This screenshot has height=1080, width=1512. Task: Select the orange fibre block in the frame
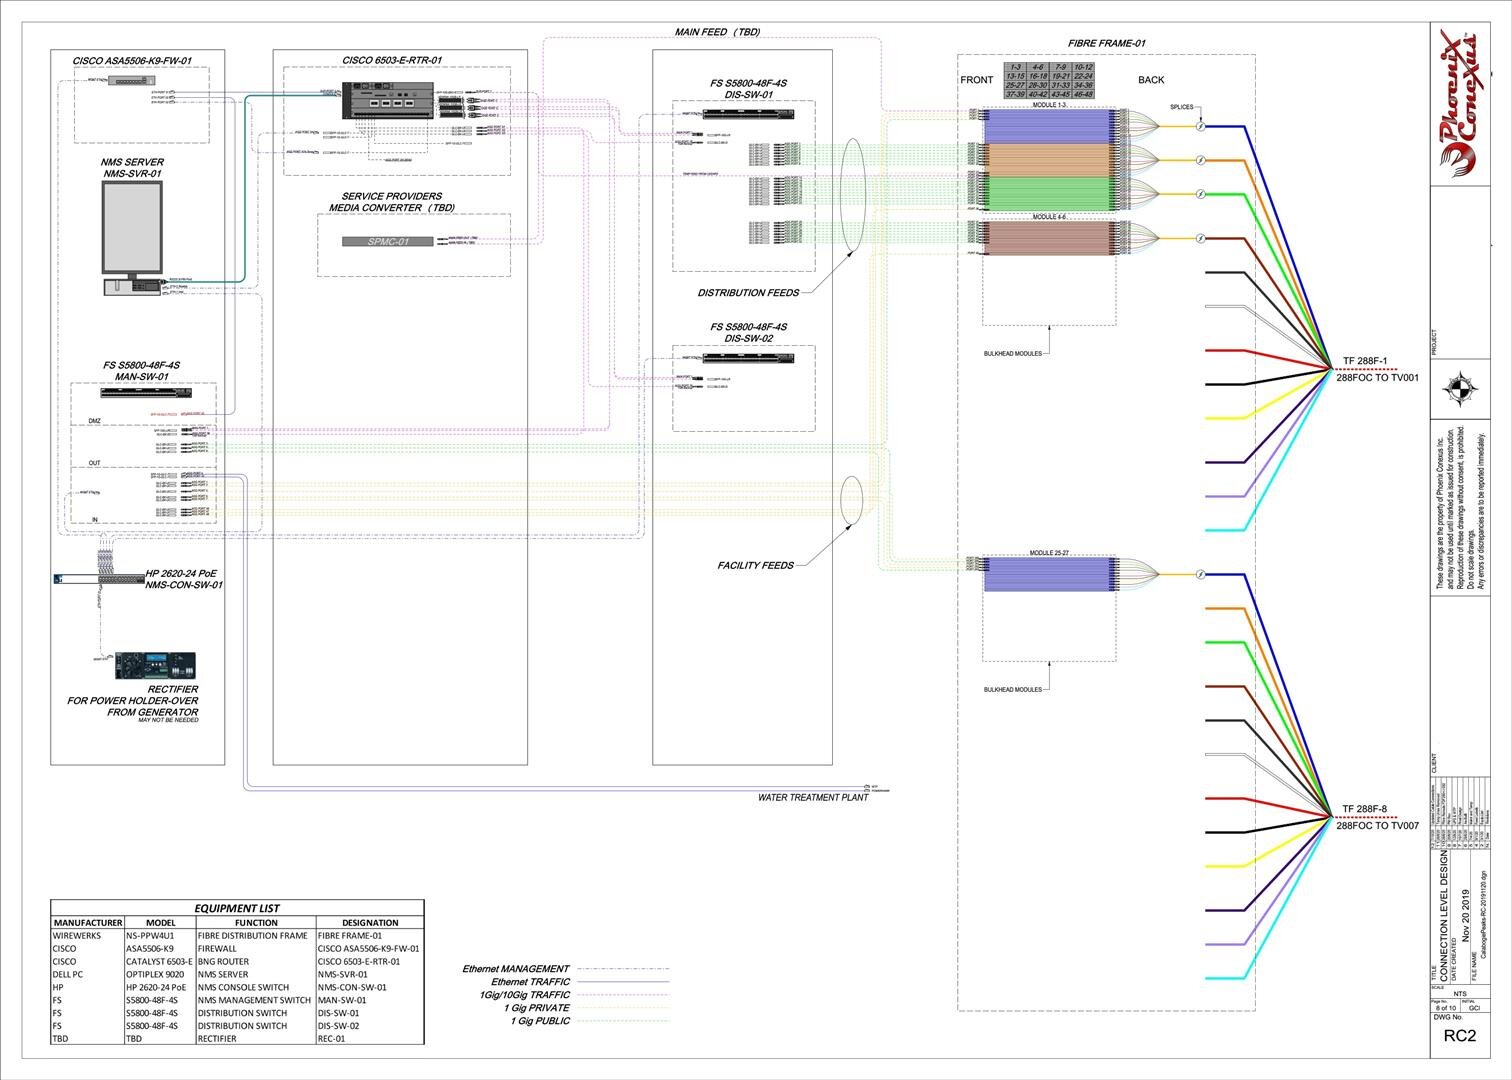(x=1049, y=160)
